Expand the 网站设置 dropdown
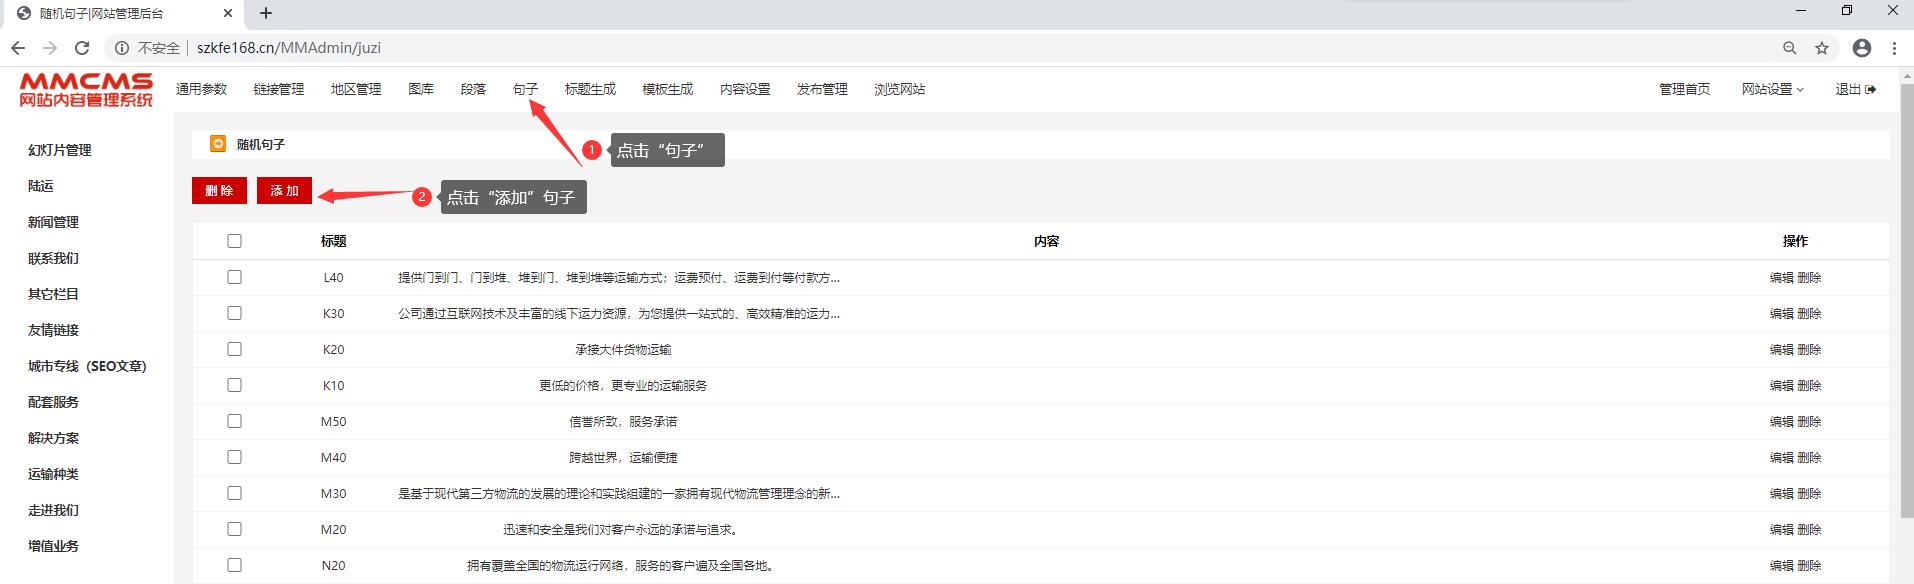Screen dimensions: 1914x584 [x=1772, y=89]
